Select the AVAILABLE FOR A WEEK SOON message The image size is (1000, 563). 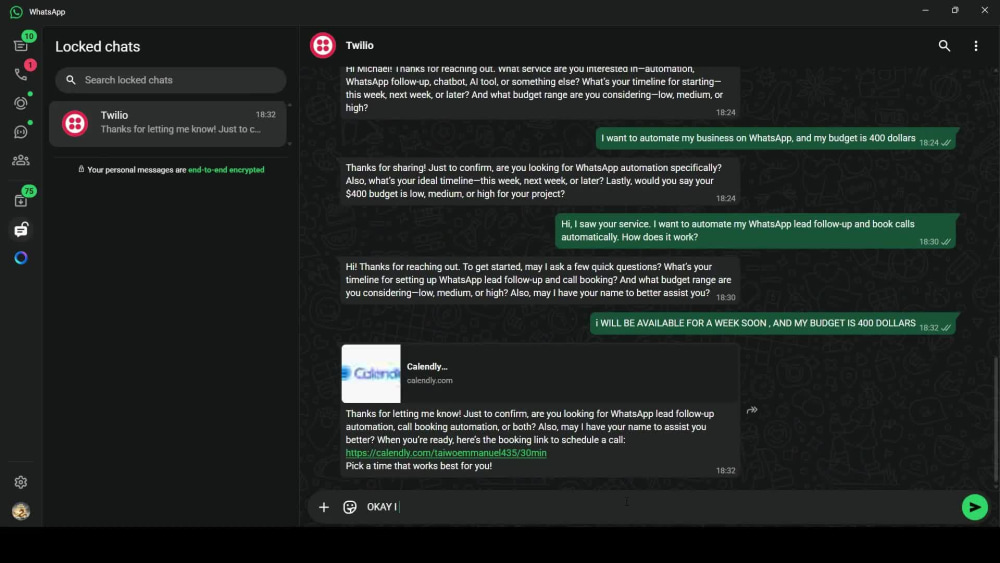(x=773, y=323)
